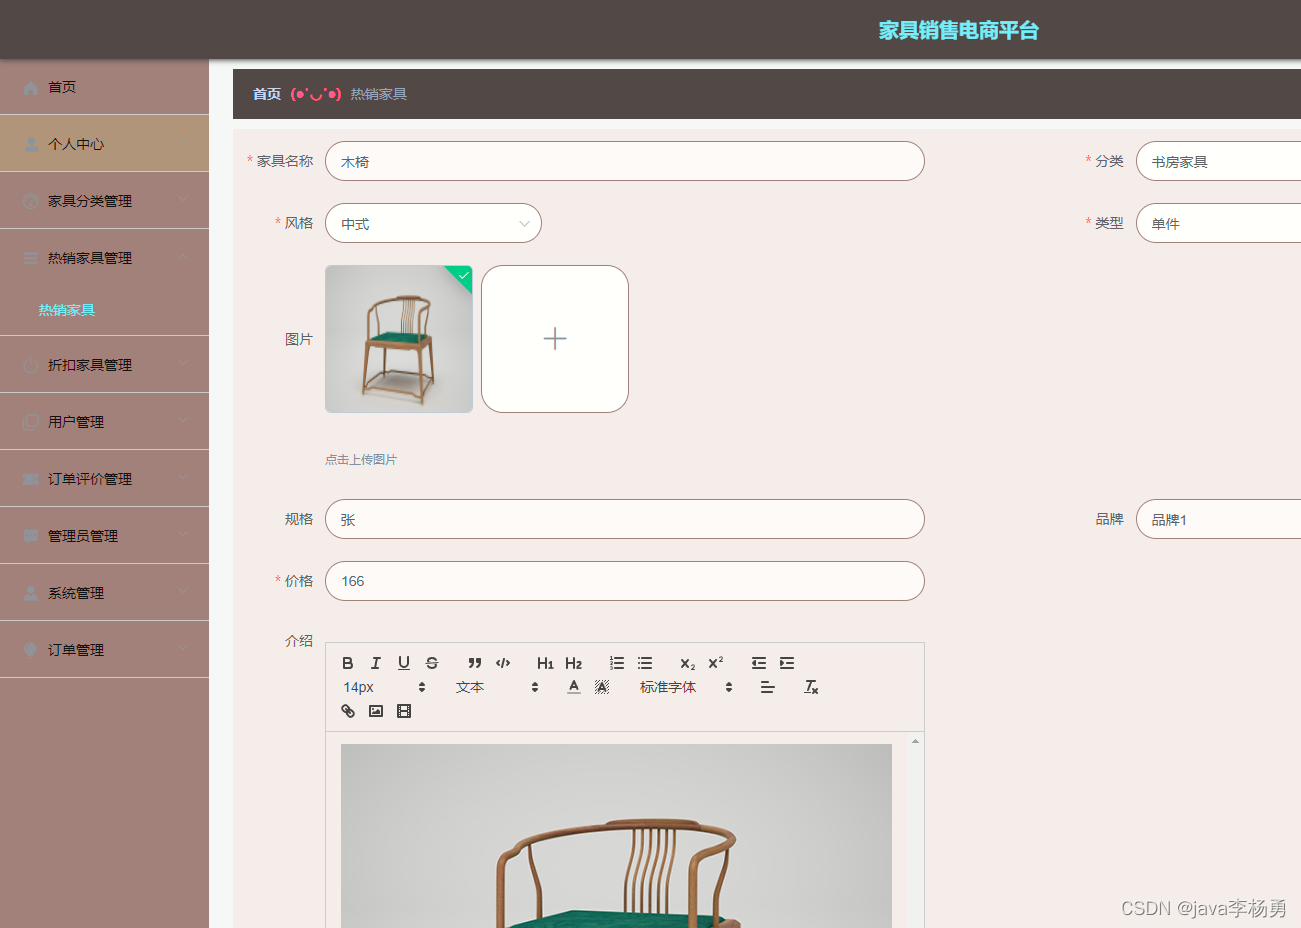Click the 点击上传图片 hint text
The height and width of the screenshot is (928, 1301).
(x=361, y=460)
